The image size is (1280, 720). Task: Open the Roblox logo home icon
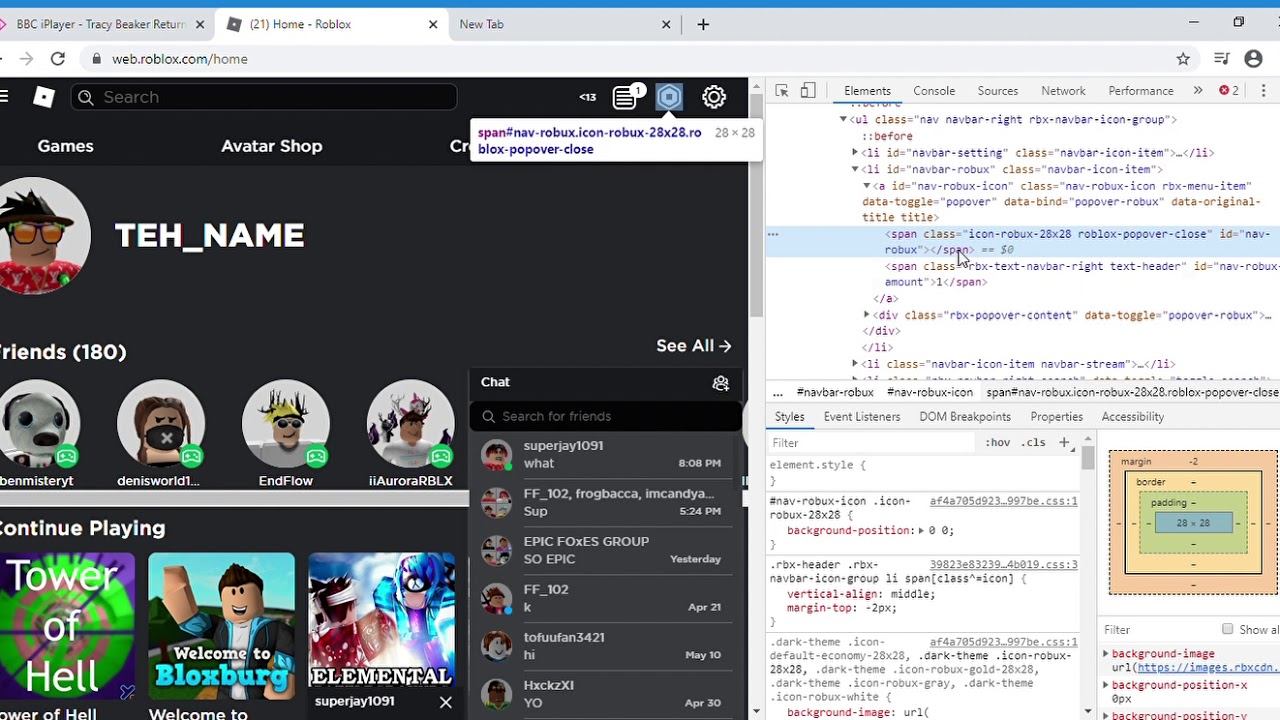pos(43,96)
